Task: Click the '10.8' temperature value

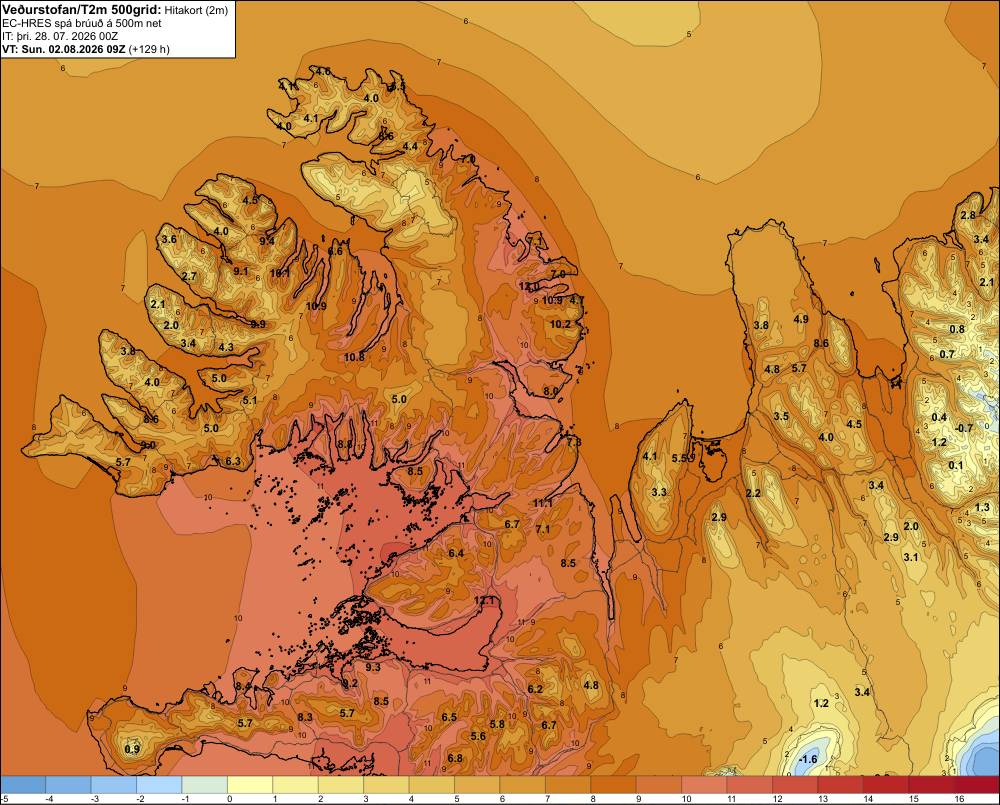Action: click(355, 357)
